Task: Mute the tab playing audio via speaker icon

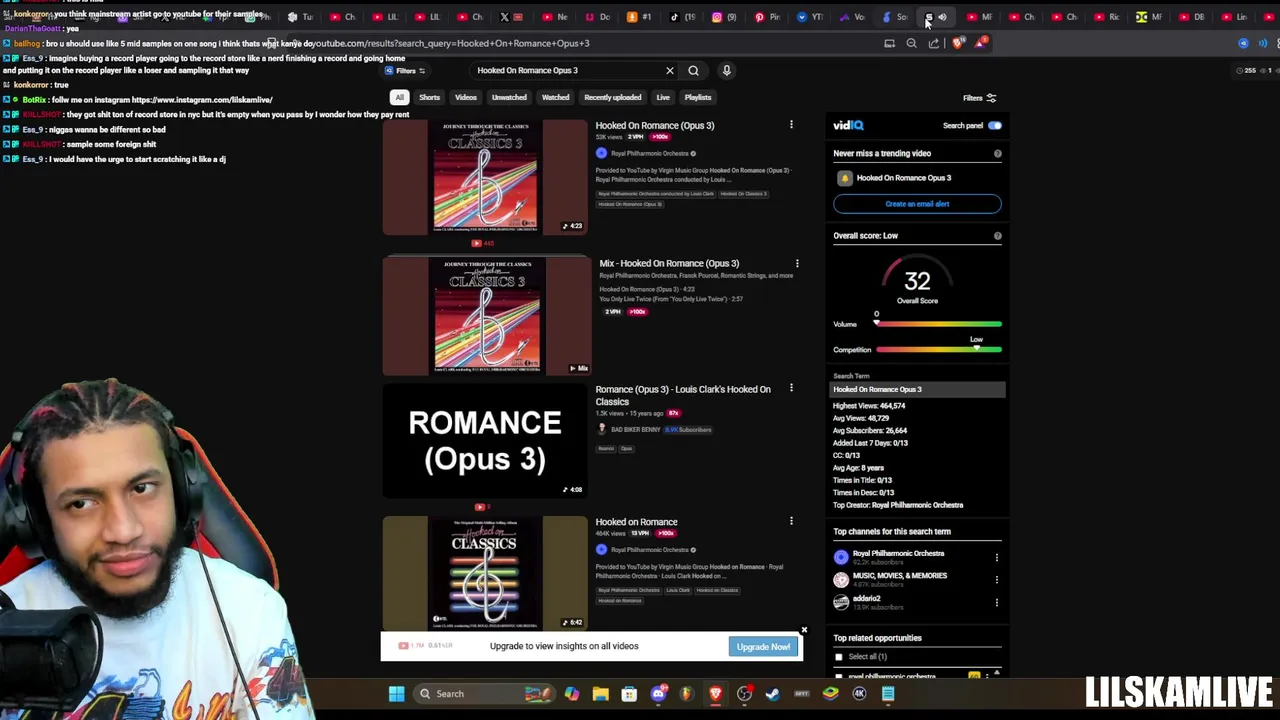Action: pyautogui.click(x=942, y=17)
